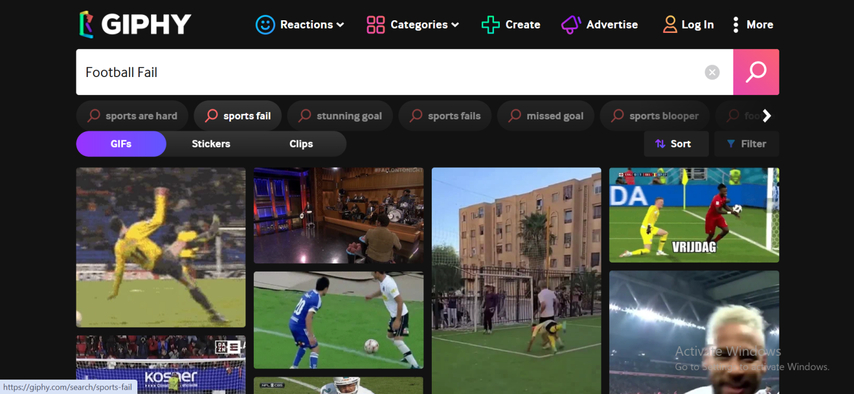Select the 'stunning goal' suggestion

pyautogui.click(x=340, y=116)
